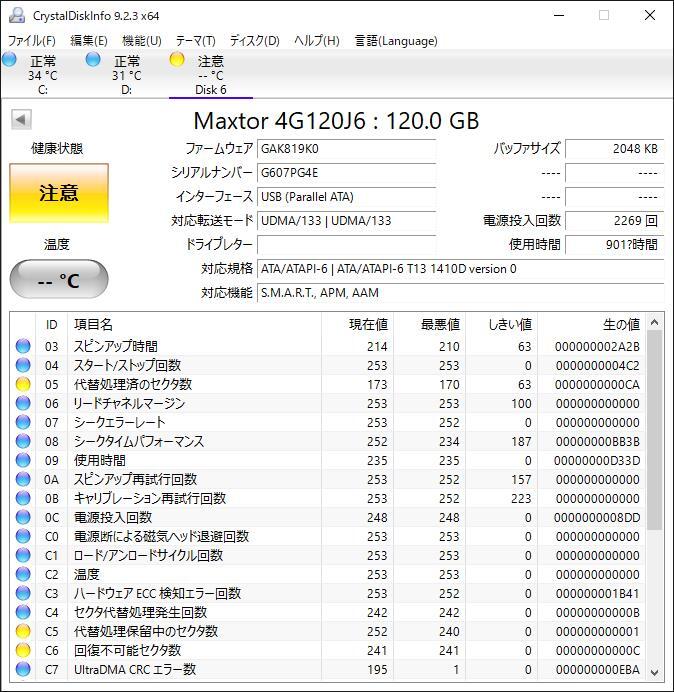Open the ヘルプ(H) menu
The height and width of the screenshot is (692, 674).
(x=317, y=41)
